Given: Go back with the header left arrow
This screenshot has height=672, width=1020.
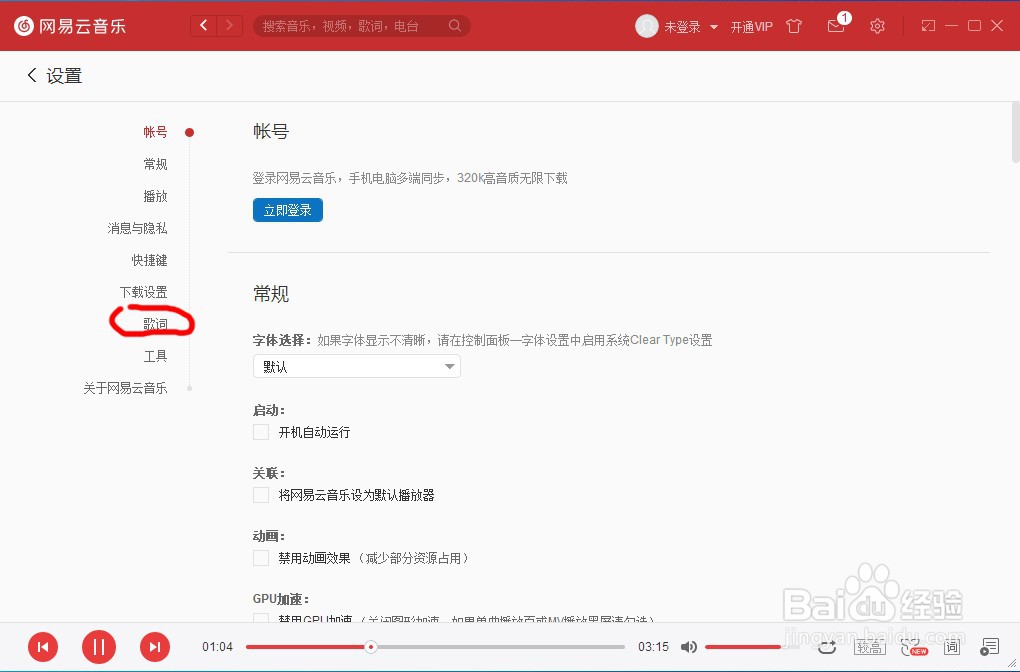Looking at the screenshot, I should click(x=204, y=25).
